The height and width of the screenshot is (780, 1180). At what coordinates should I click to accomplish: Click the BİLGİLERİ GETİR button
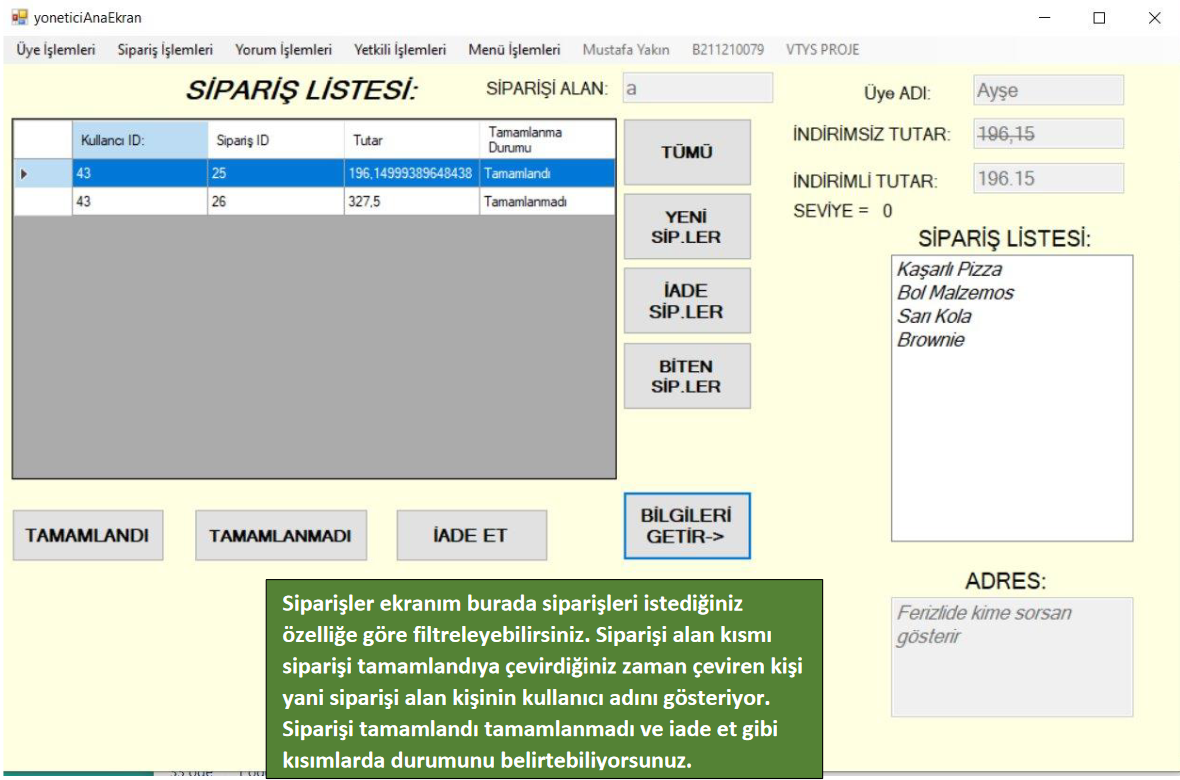(687, 526)
